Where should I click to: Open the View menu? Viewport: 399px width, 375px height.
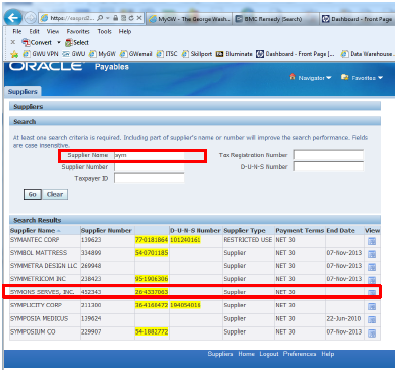coord(53,31)
